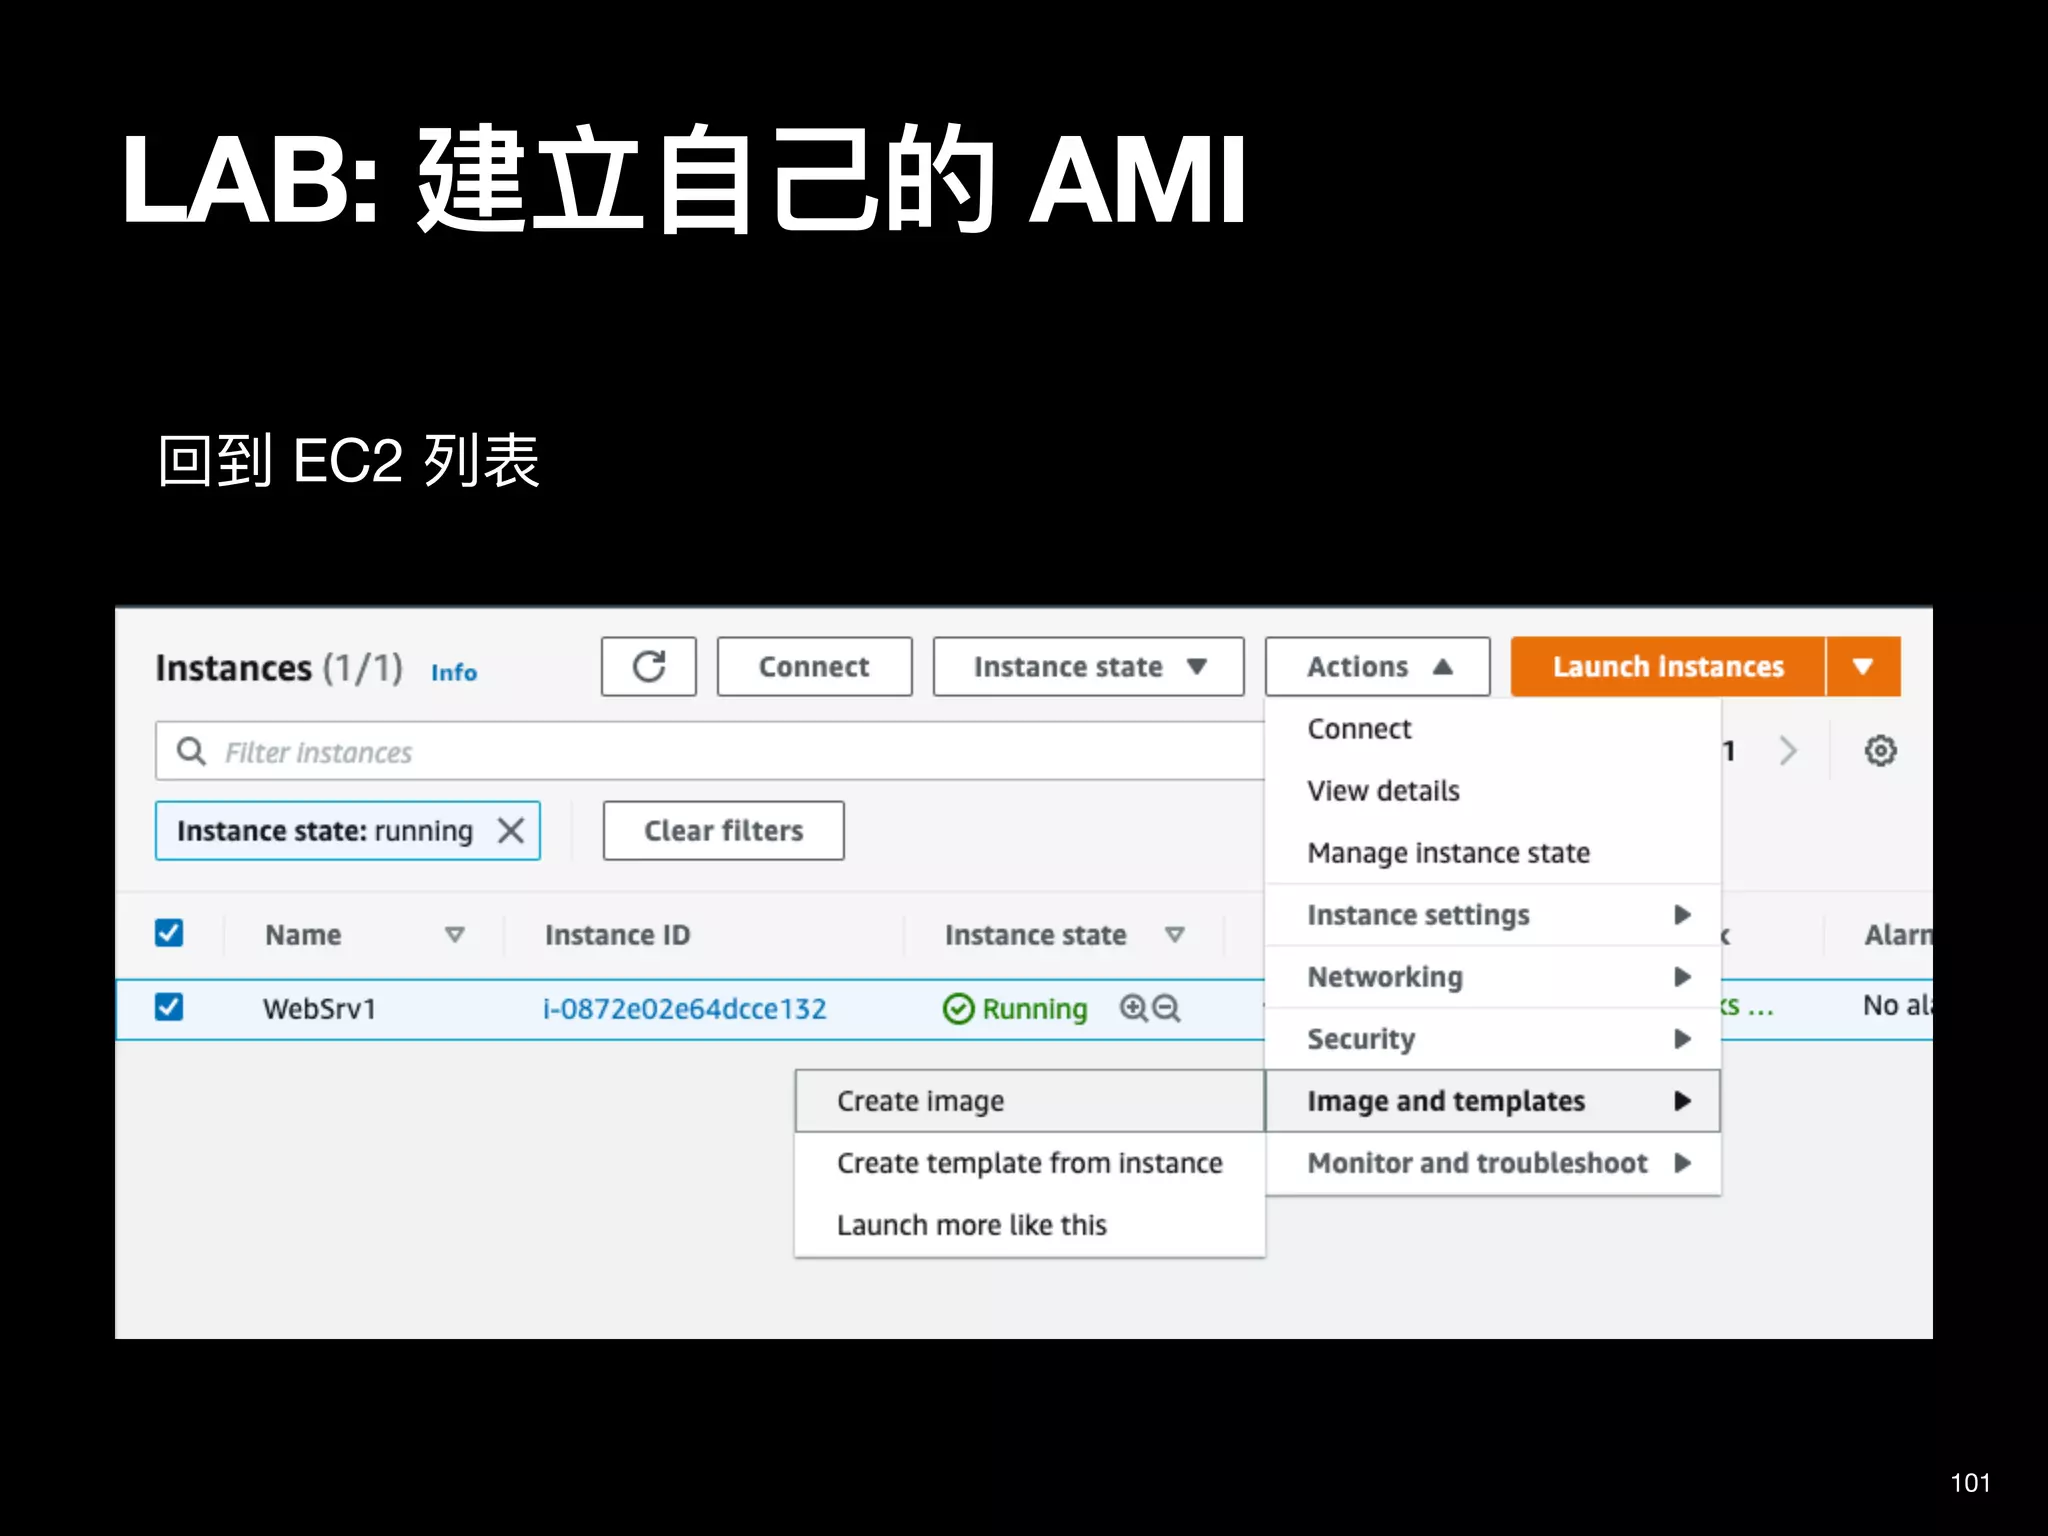Select Manage instance state menu item

coord(1493,853)
